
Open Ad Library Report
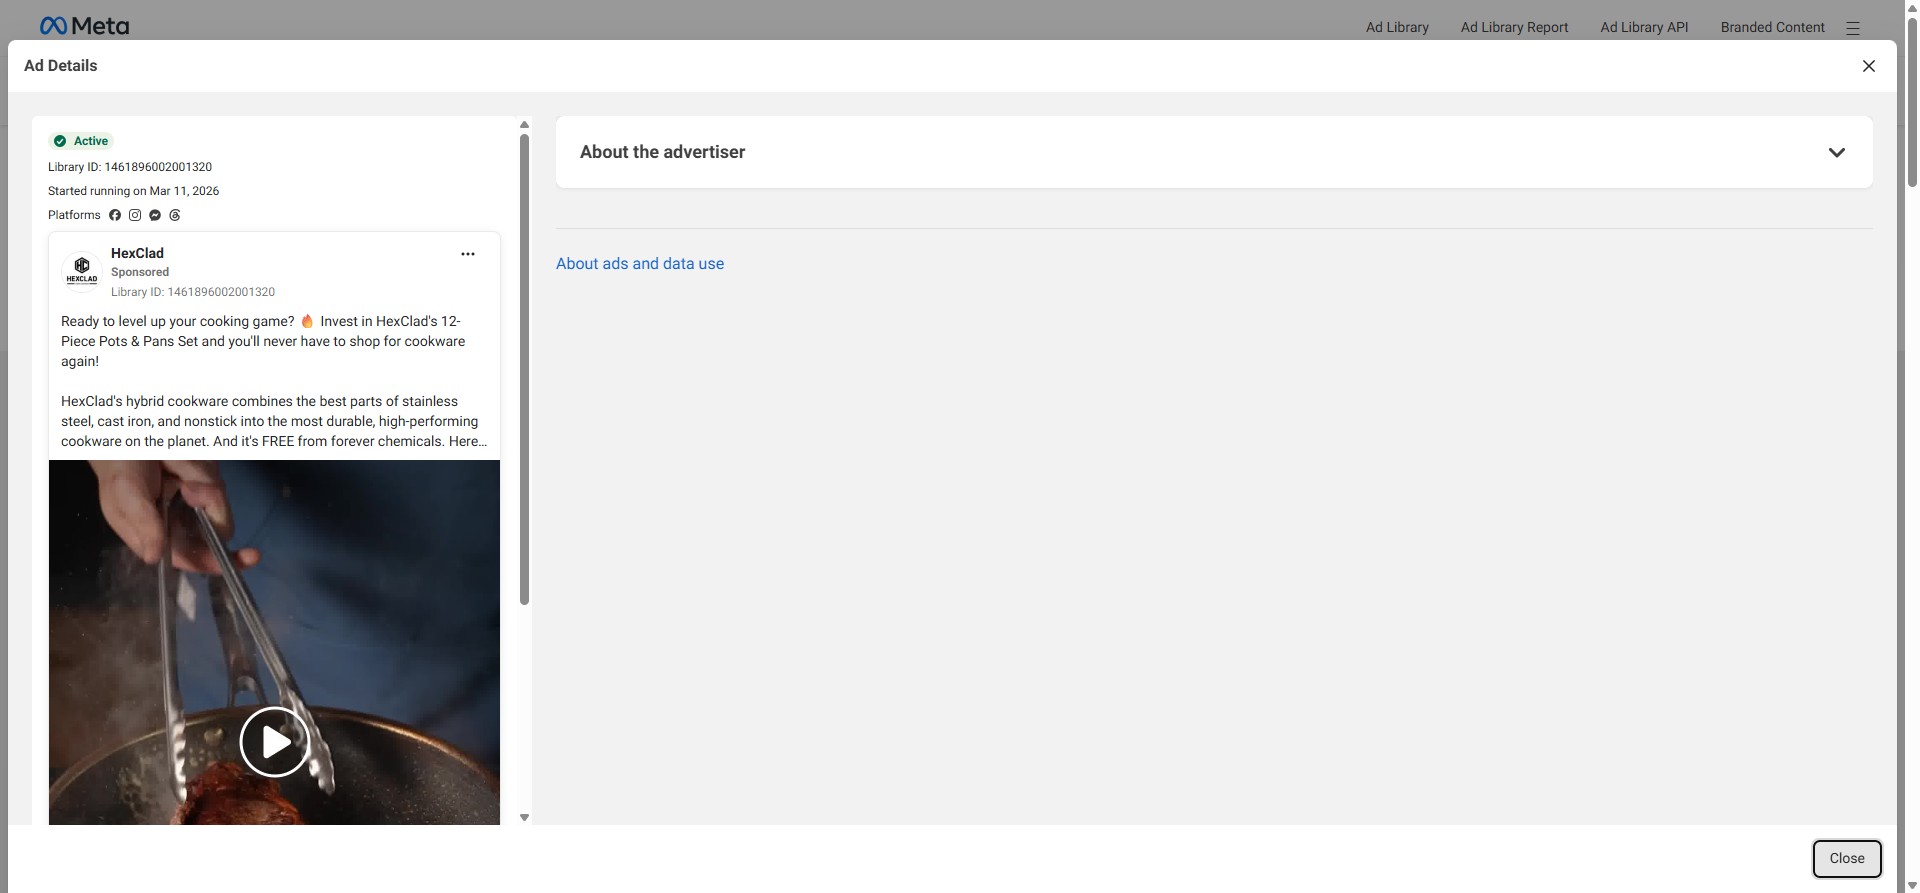tap(1514, 27)
